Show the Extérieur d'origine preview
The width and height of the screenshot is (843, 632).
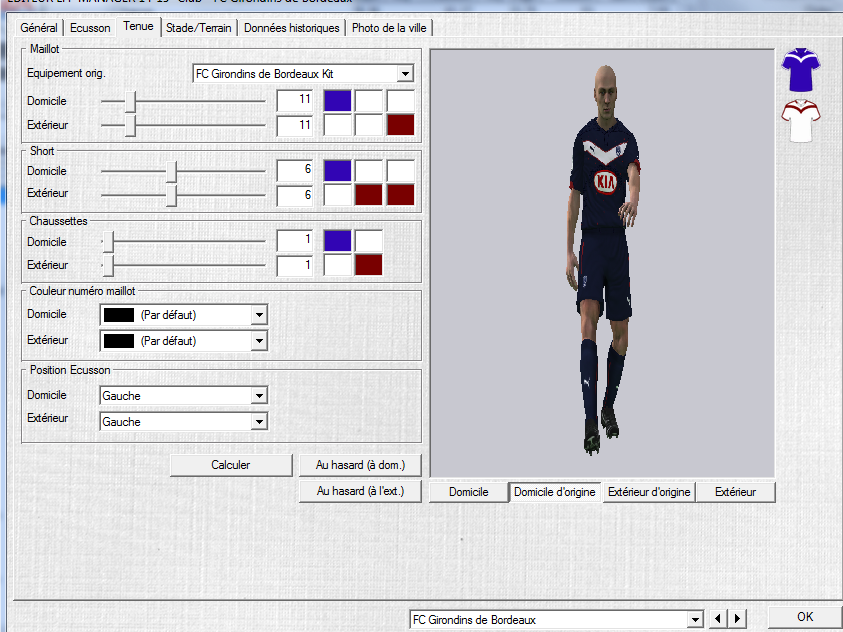coord(649,492)
